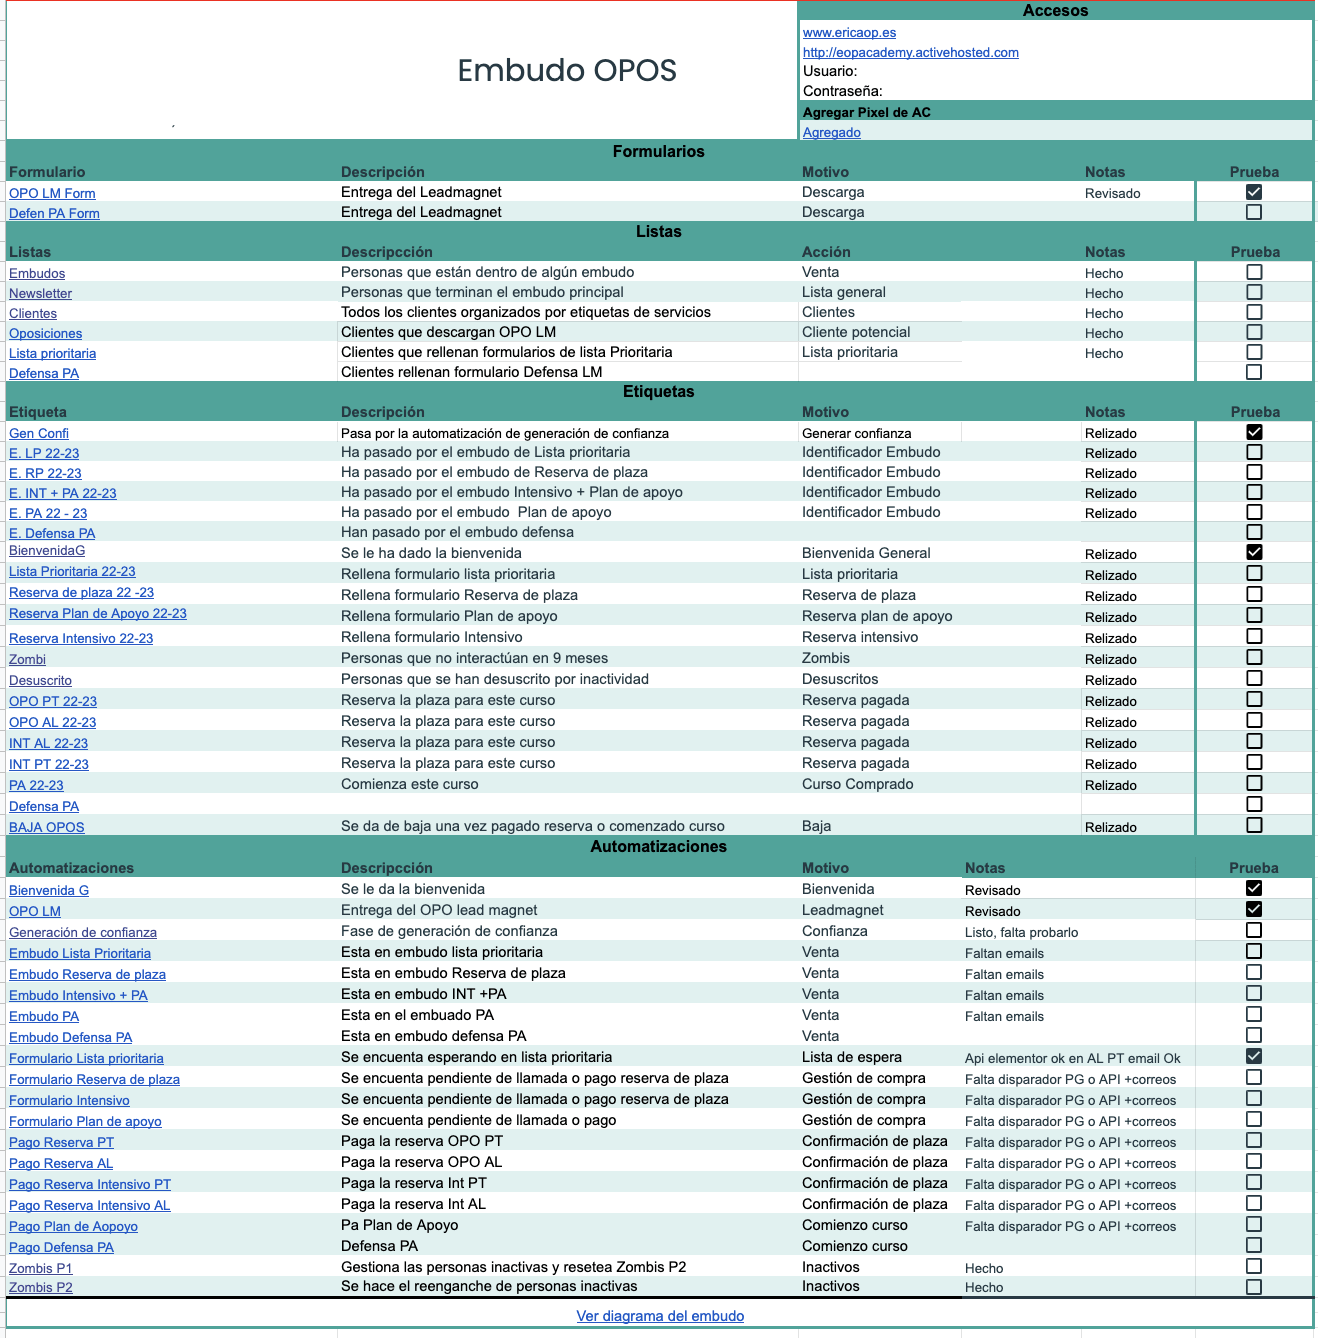Open the OPO LM Form link

52,193
